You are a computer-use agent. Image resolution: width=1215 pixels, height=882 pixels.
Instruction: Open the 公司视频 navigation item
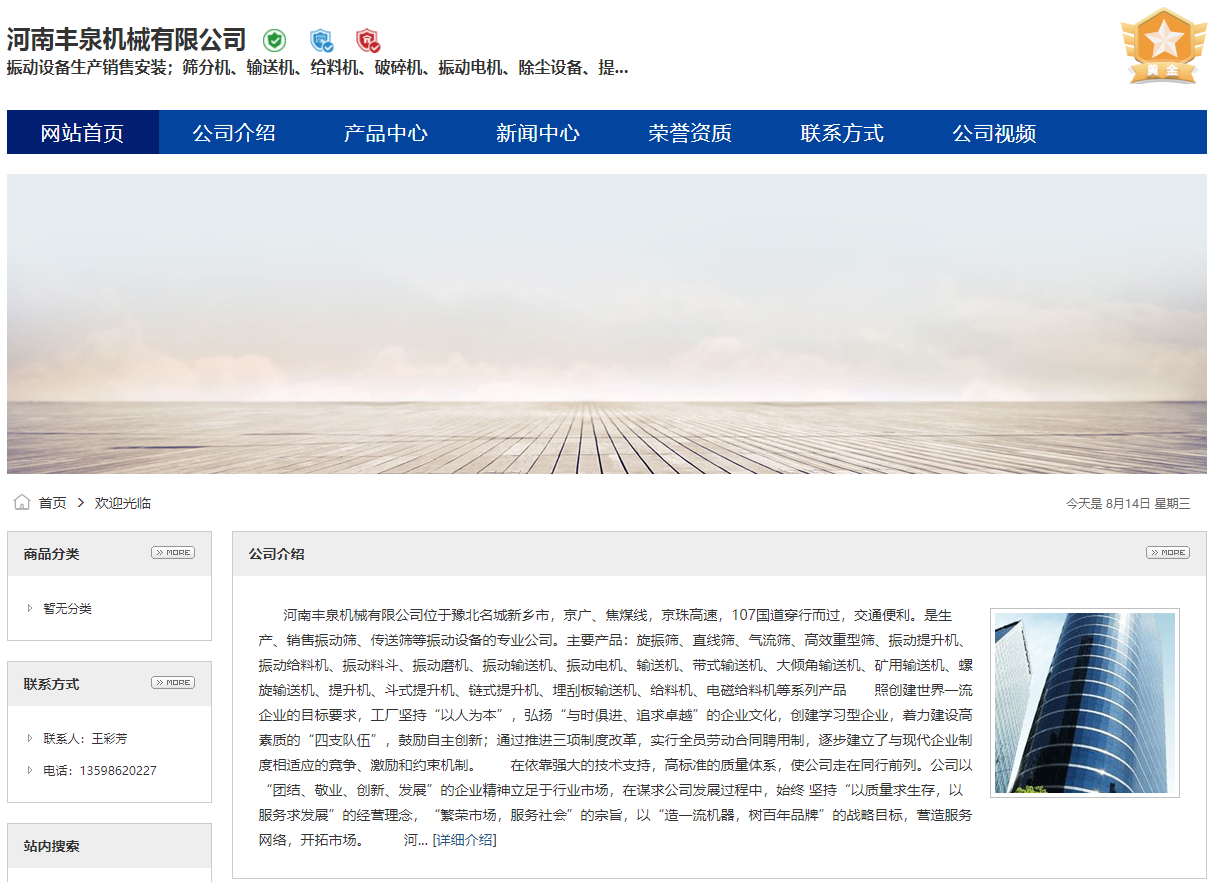[994, 133]
